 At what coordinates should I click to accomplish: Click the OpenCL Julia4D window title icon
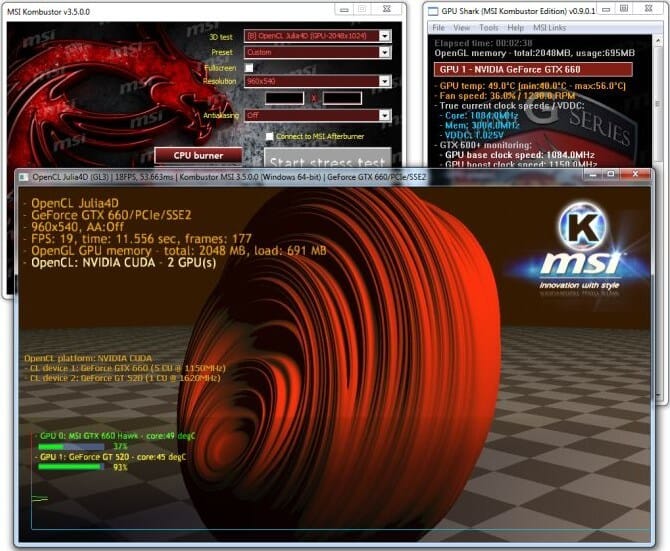(x=22, y=177)
